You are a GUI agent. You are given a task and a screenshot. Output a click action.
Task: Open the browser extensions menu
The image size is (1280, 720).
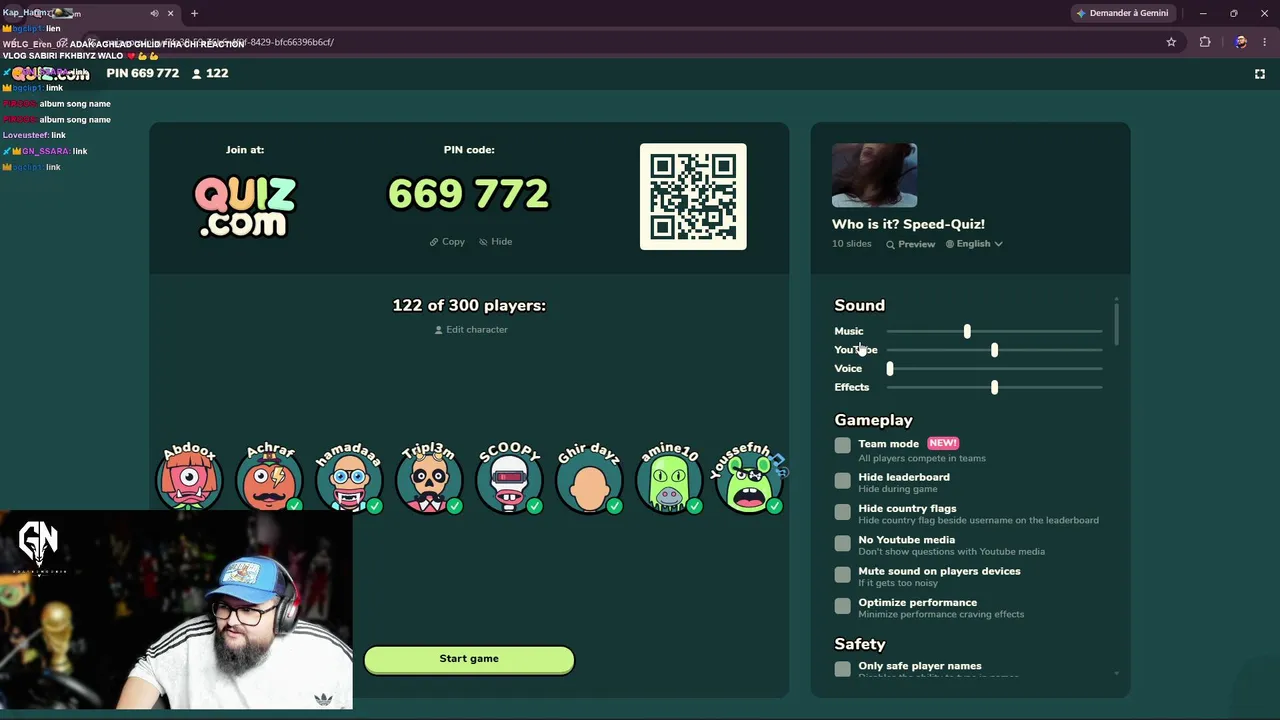click(x=1205, y=42)
